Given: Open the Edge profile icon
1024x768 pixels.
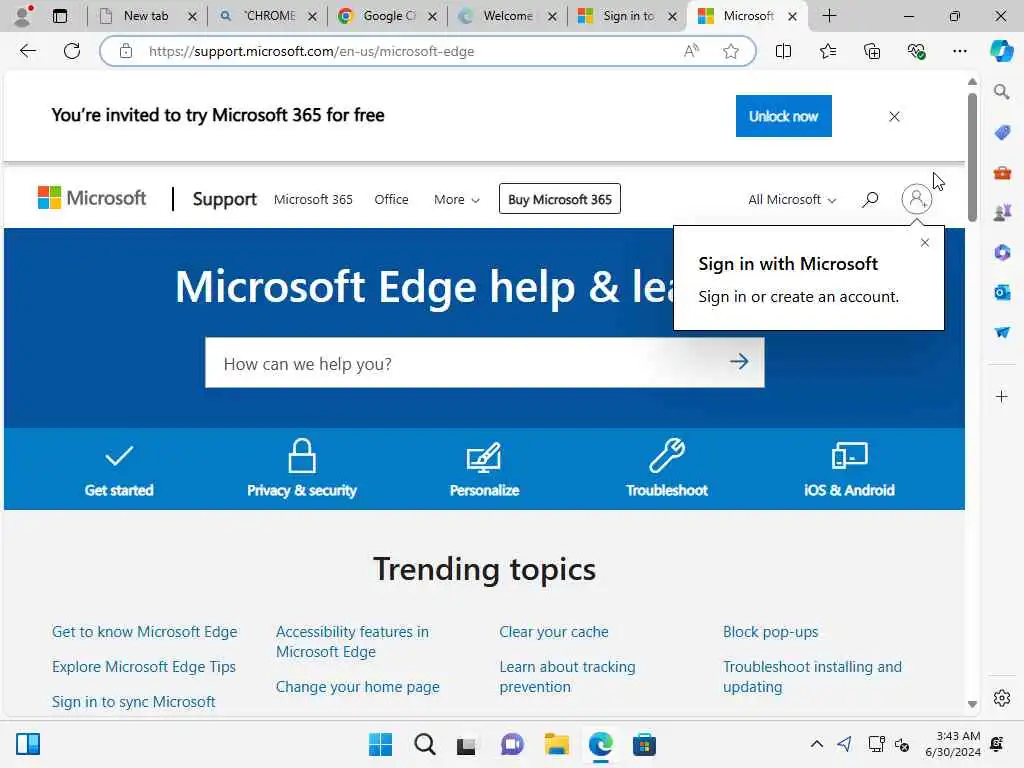Looking at the screenshot, I should pos(24,16).
